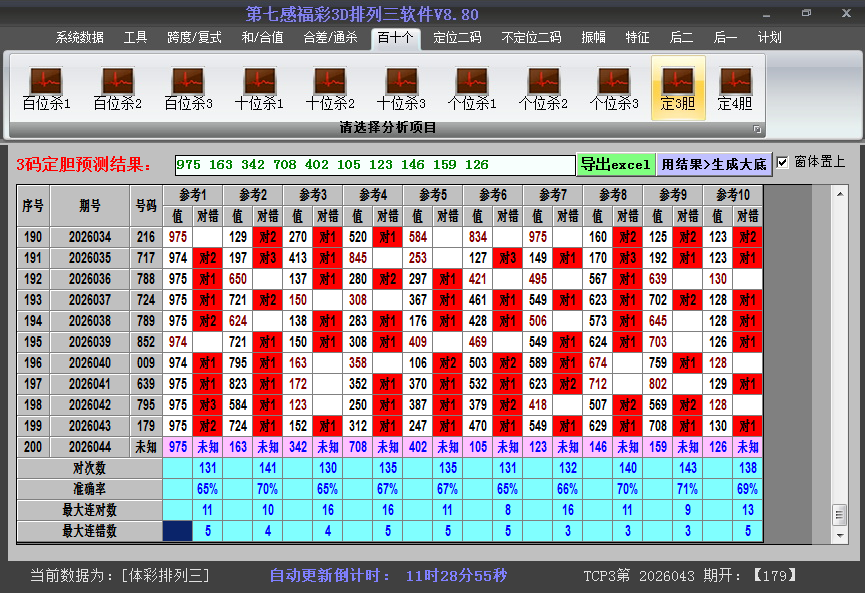Launch the 十位杀3 analysis
Image resolution: width=865 pixels, height=593 pixels.
coord(401,88)
